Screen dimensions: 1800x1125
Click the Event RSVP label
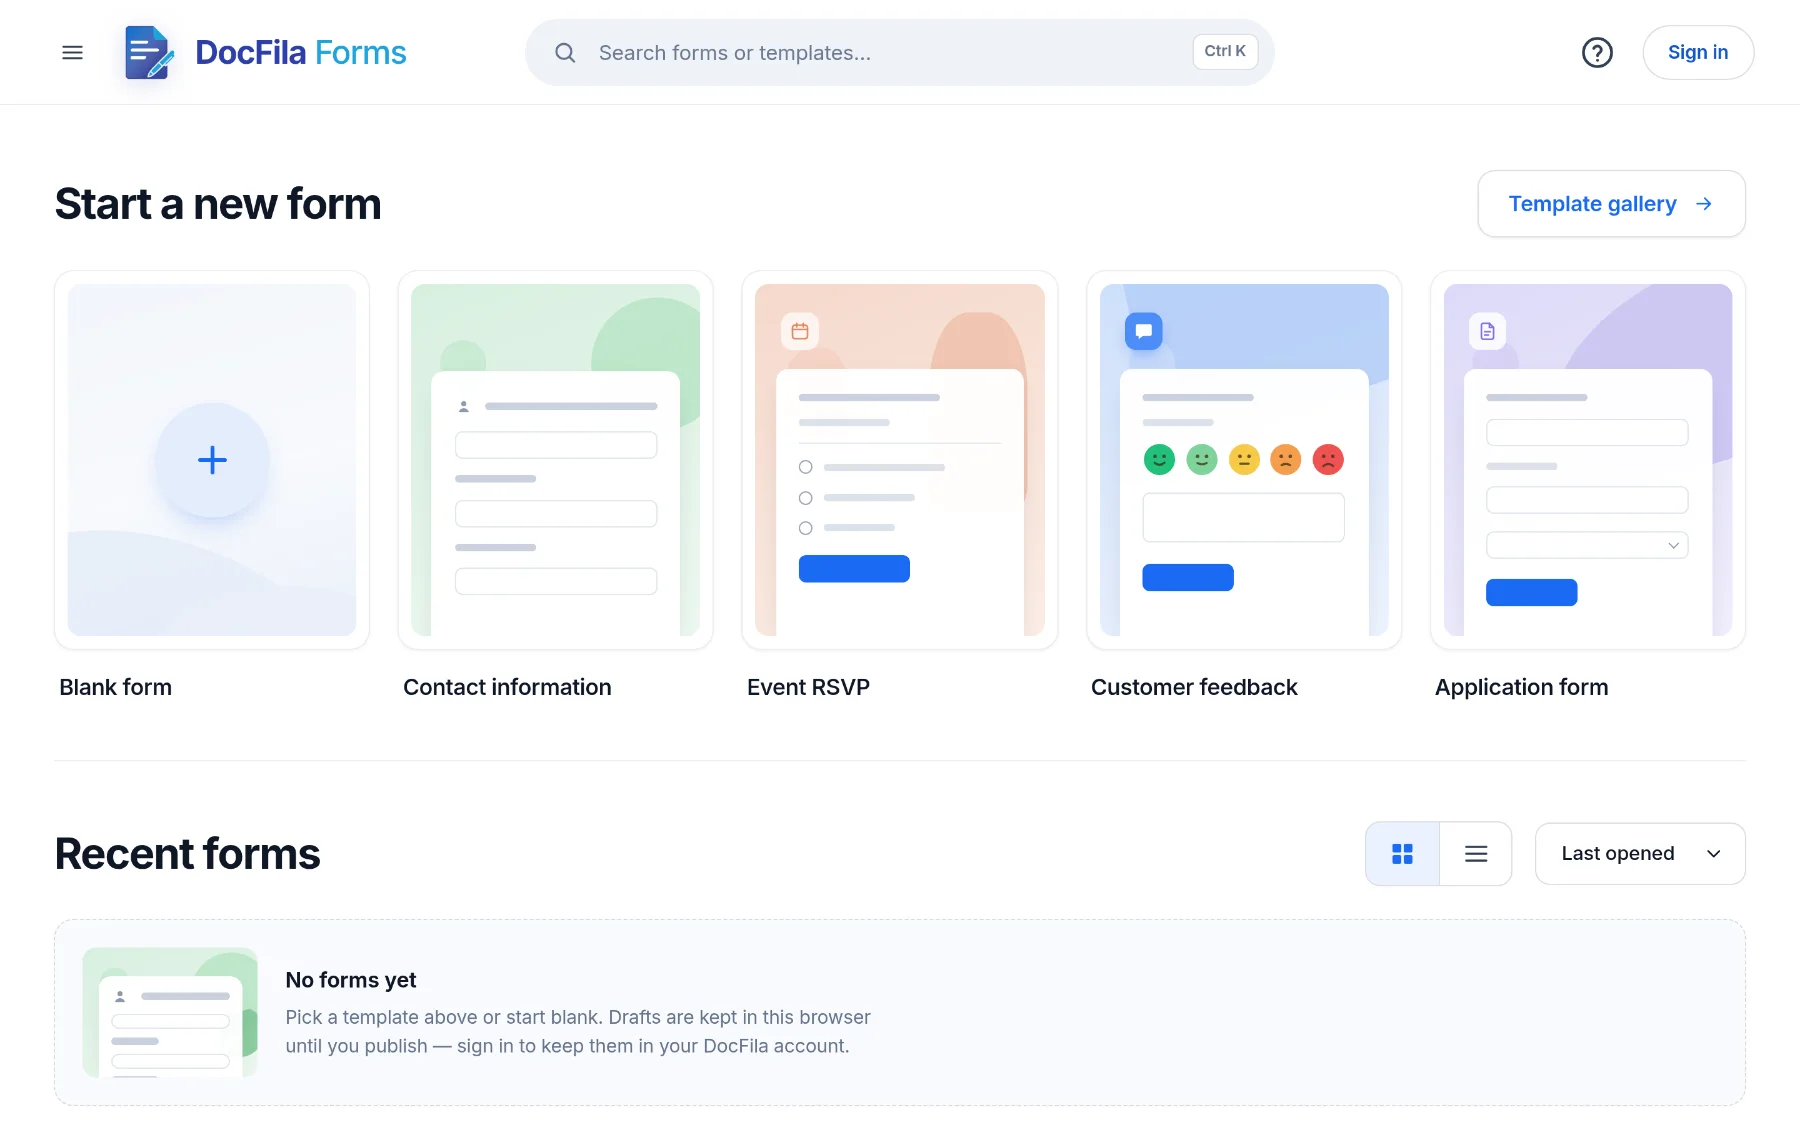click(x=808, y=687)
